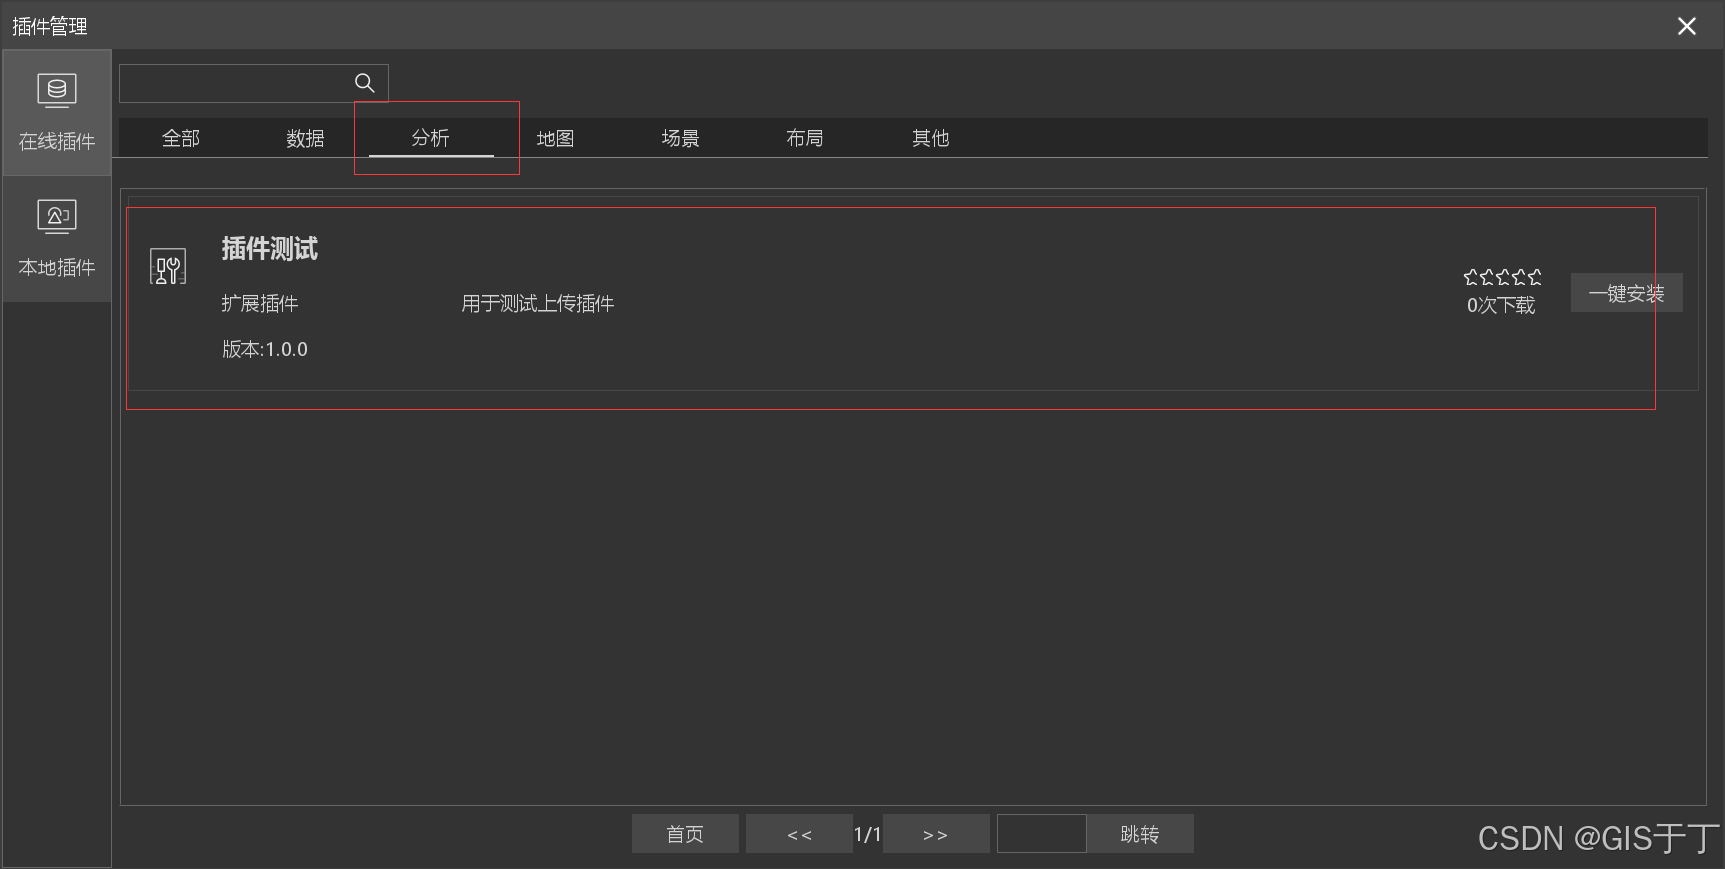Viewport: 1725px width, 869px height.
Task: Go to first page with 首页
Action: pos(685,834)
